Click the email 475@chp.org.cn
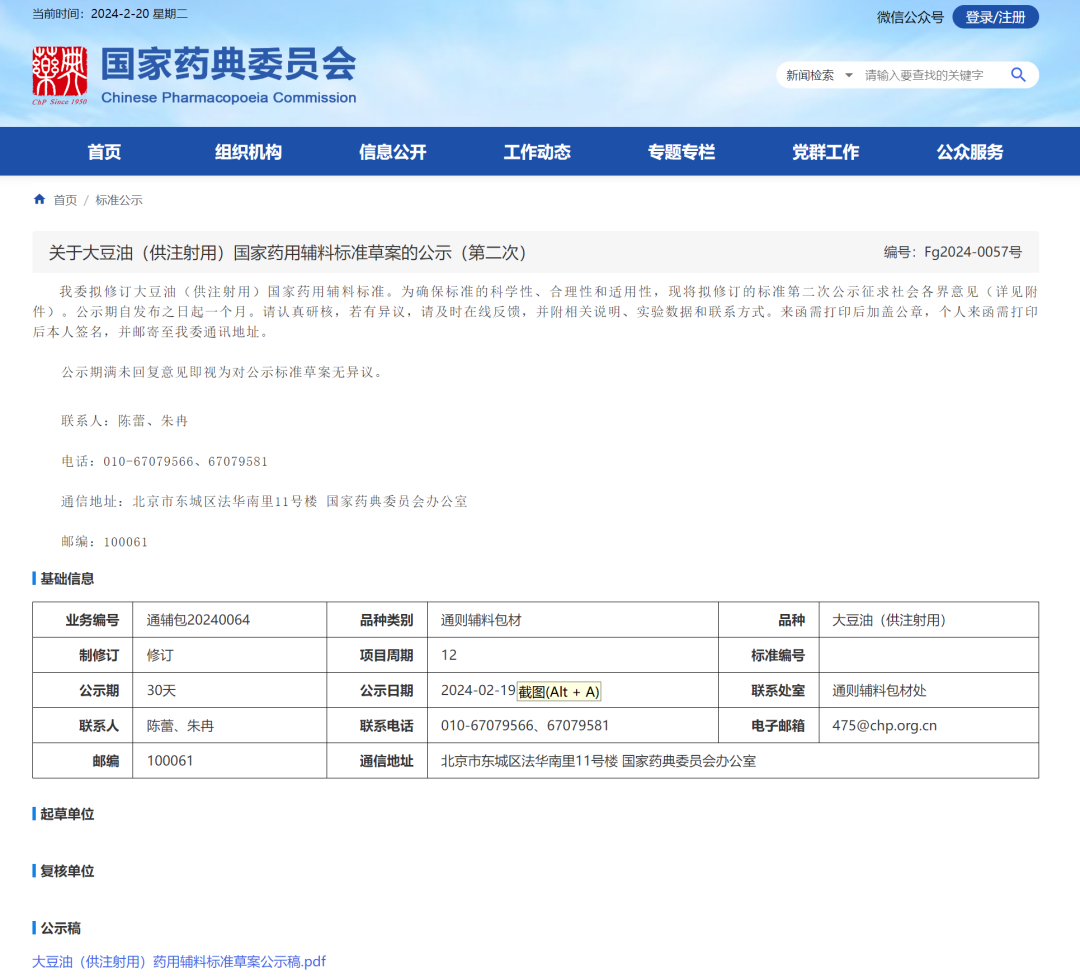This screenshot has width=1080, height=978. [x=884, y=725]
